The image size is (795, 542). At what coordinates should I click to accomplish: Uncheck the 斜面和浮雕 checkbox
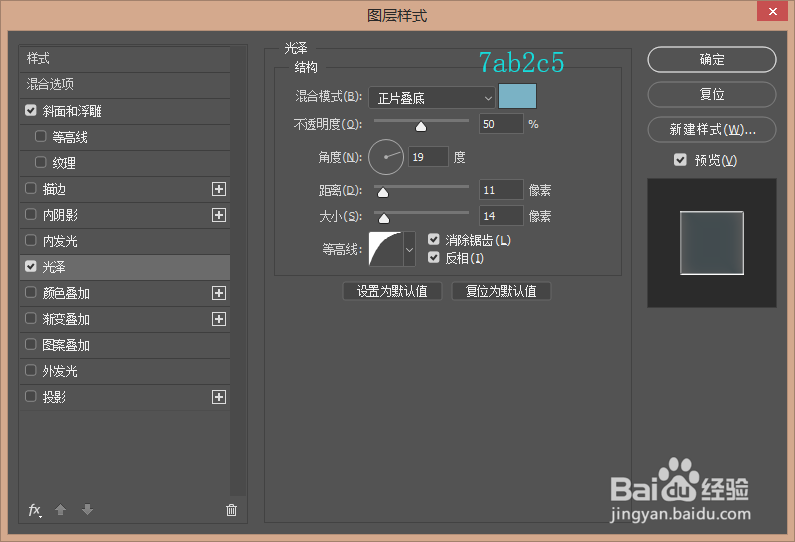pyautogui.click(x=31, y=111)
